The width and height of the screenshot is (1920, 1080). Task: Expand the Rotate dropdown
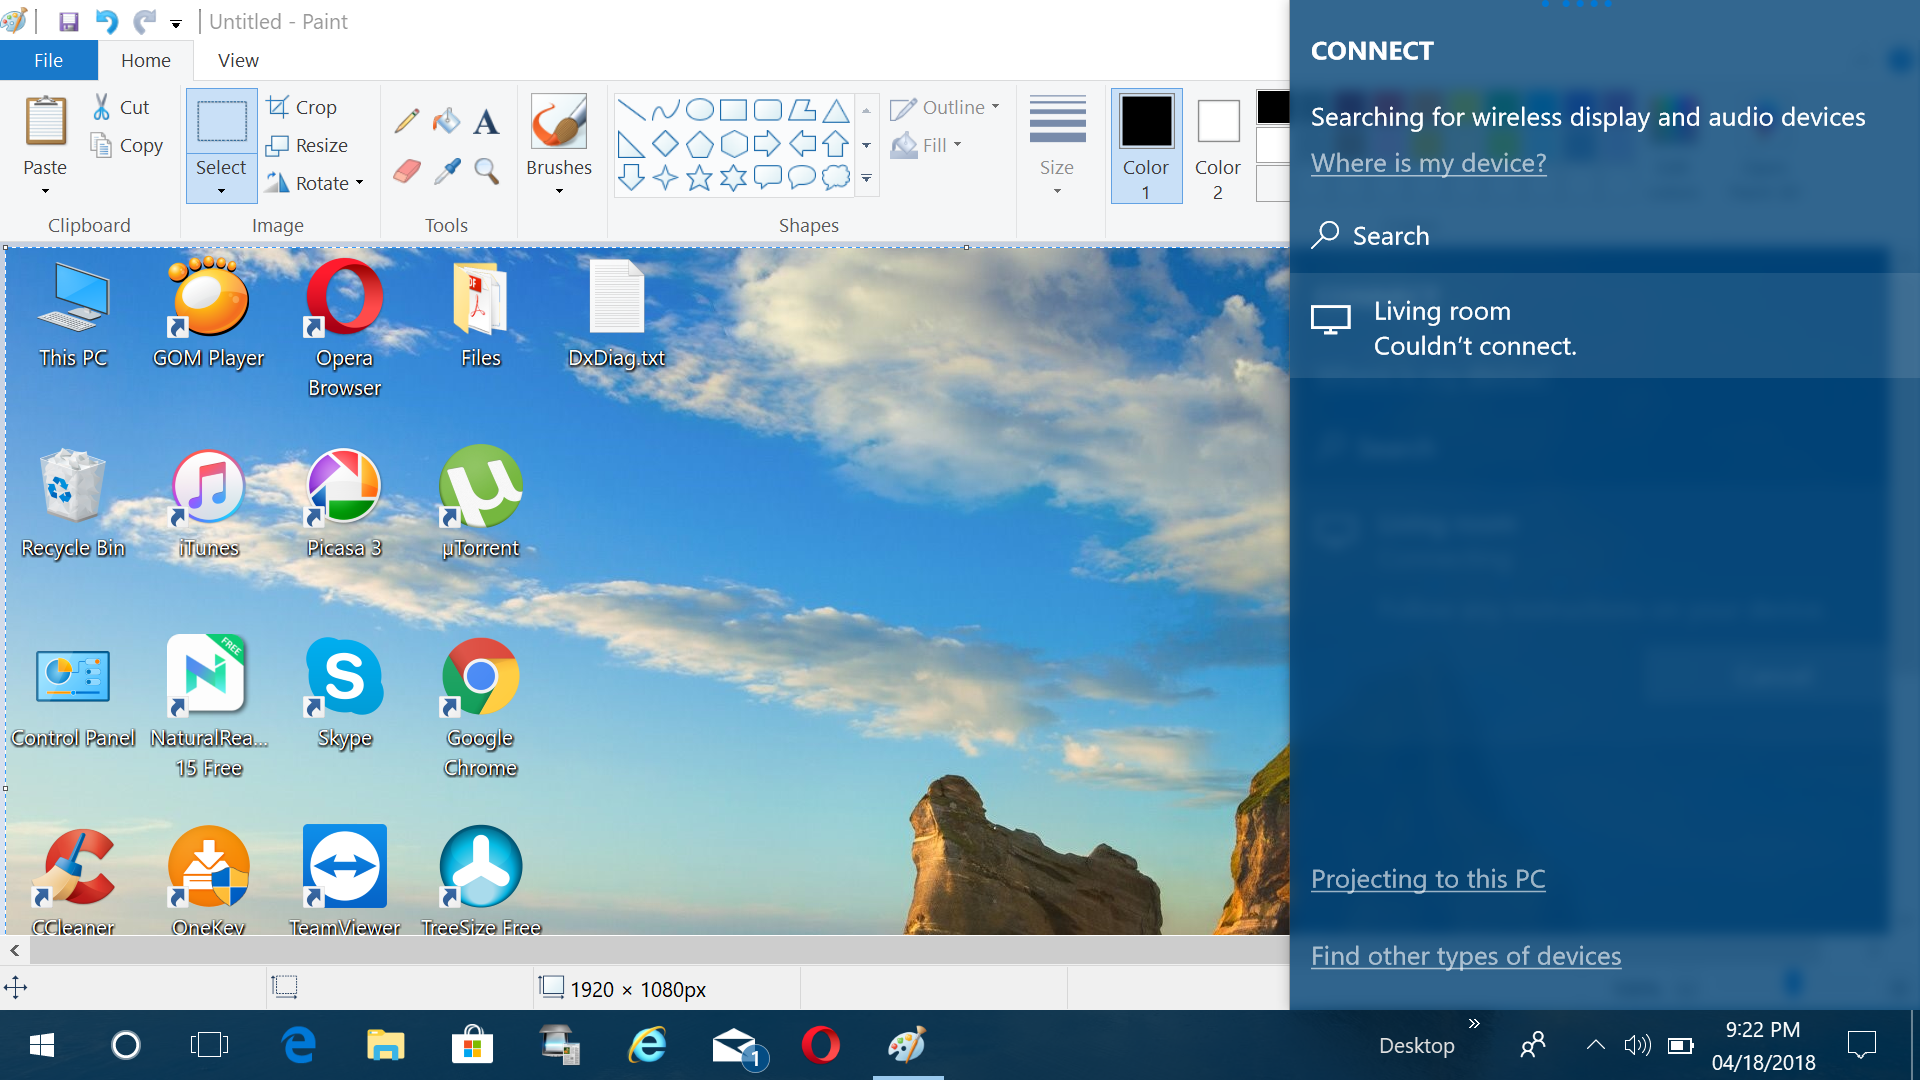click(x=359, y=183)
